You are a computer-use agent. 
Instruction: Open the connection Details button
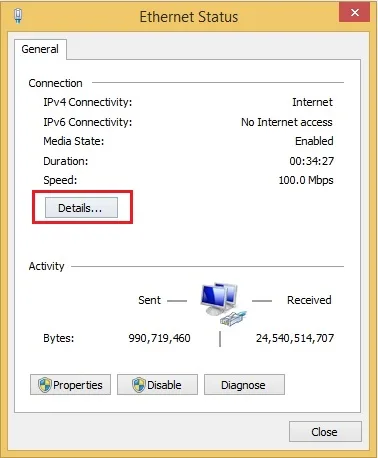point(81,208)
